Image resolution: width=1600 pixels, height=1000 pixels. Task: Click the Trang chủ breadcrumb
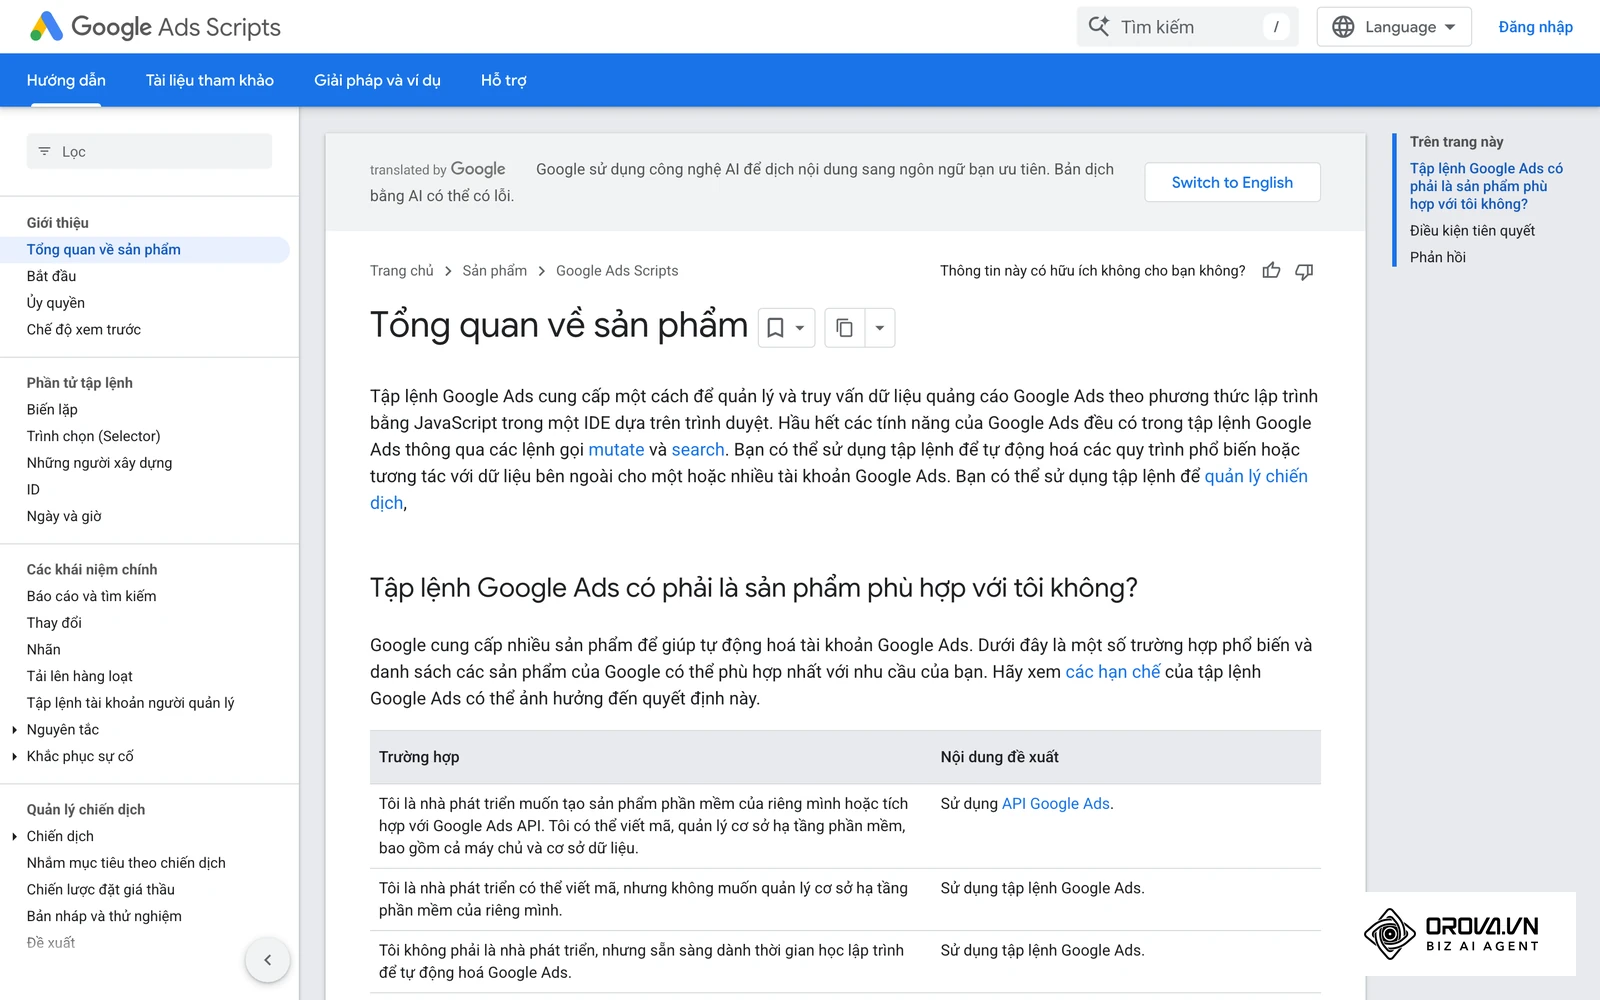(402, 271)
